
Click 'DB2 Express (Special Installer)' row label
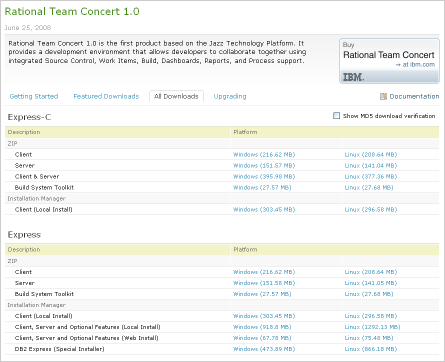pos(59,349)
